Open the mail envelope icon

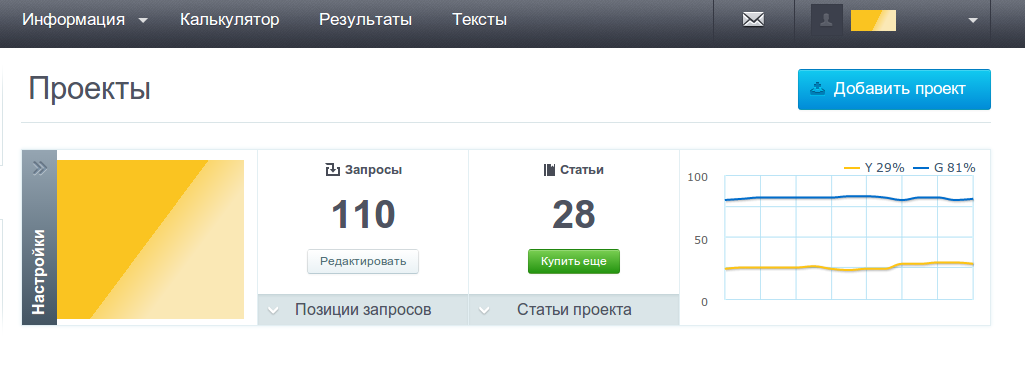753,20
